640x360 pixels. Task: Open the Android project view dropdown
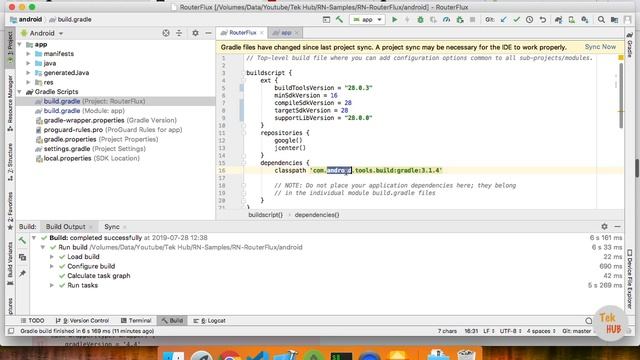(42, 33)
